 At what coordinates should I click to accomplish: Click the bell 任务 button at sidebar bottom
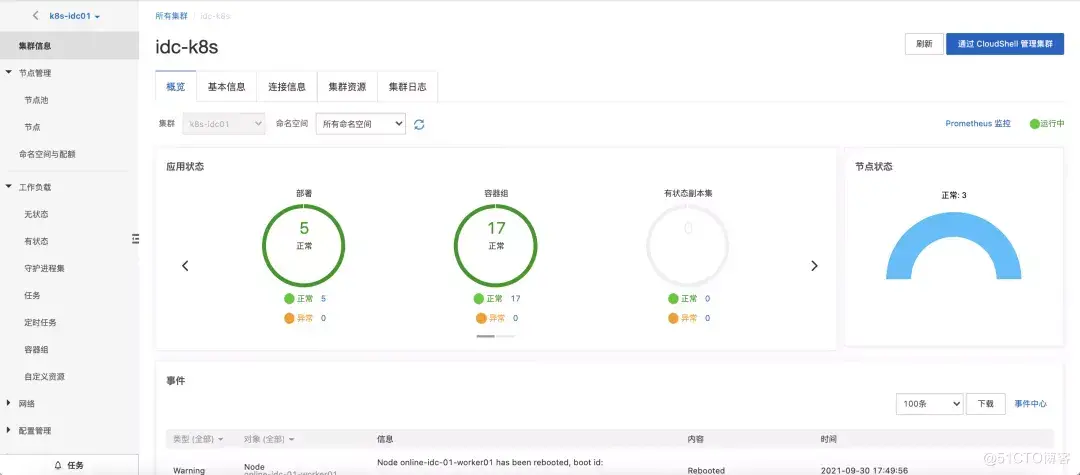click(x=69, y=465)
